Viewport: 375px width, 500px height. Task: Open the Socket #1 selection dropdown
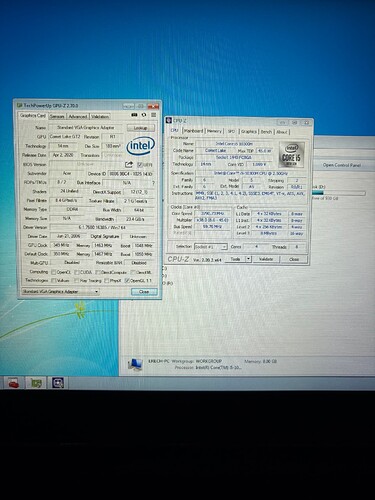[x=211, y=247]
